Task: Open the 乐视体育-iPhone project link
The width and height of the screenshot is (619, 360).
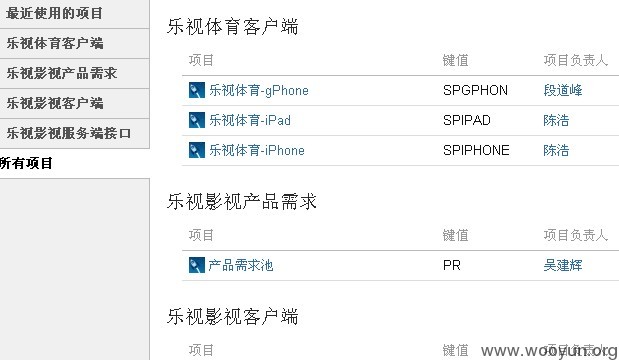Action: [x=257, y=150]
